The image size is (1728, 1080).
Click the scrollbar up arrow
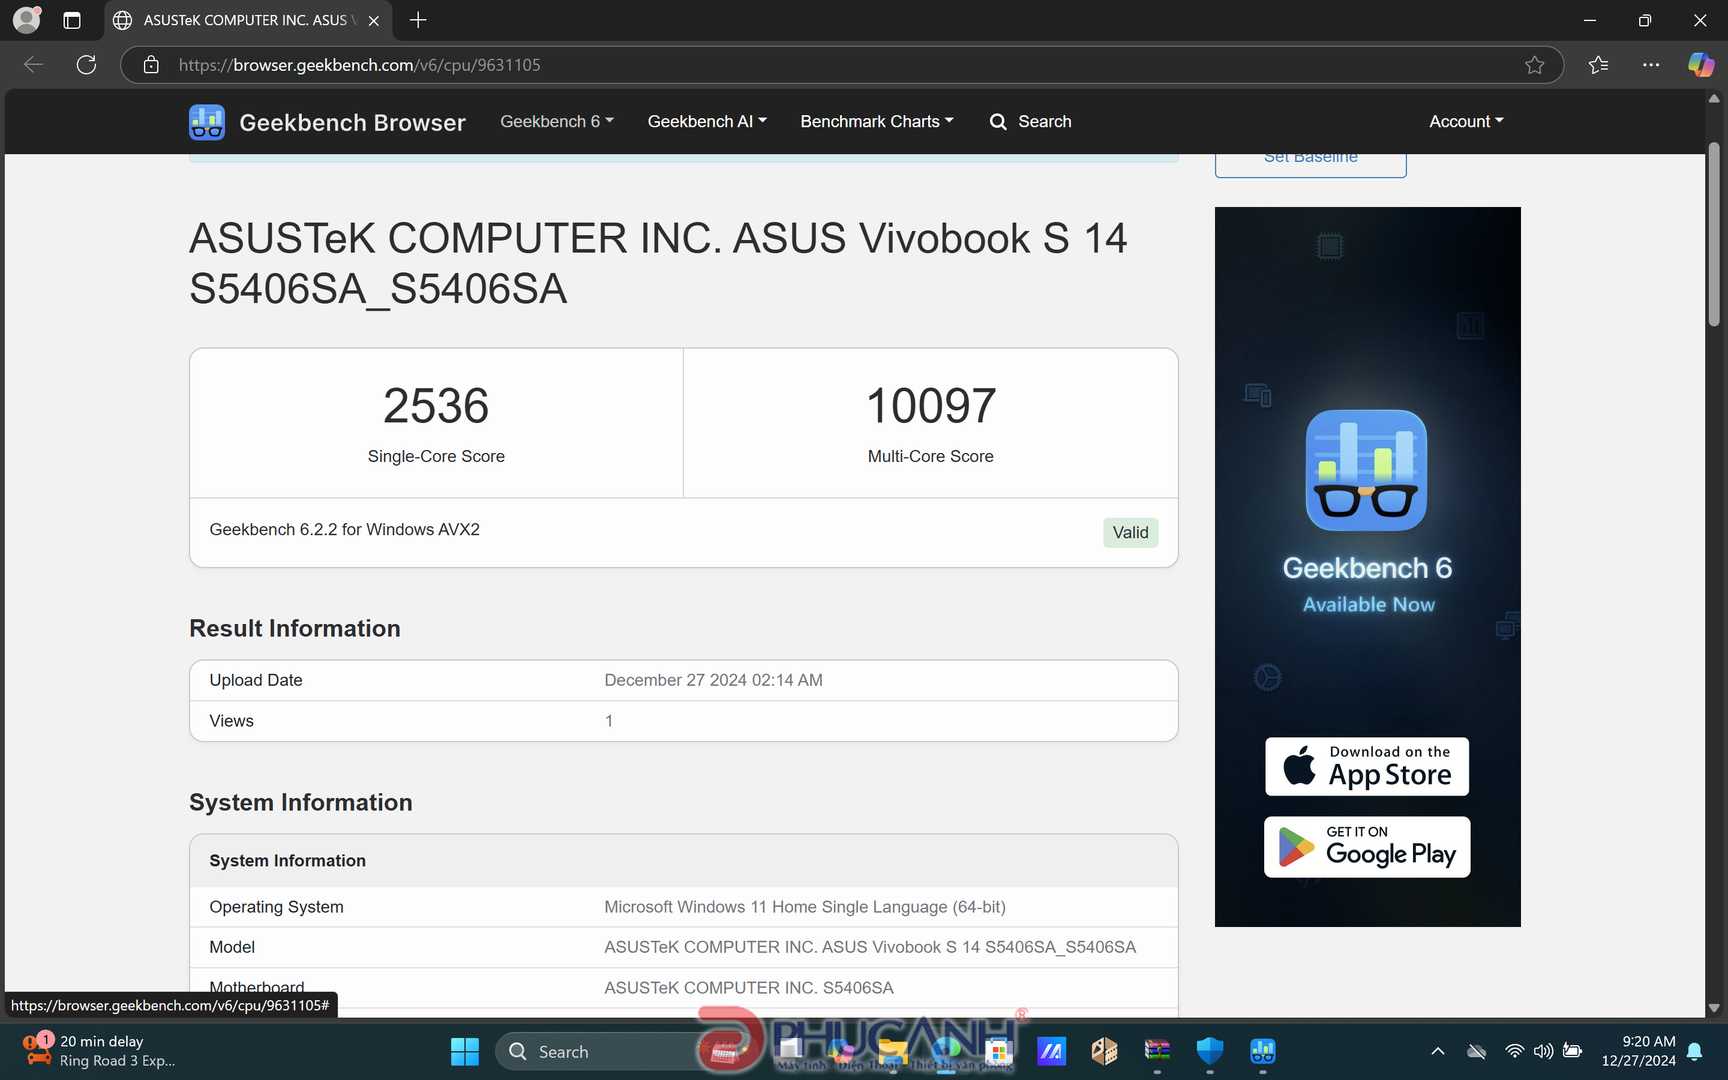tap(1713, 99)
